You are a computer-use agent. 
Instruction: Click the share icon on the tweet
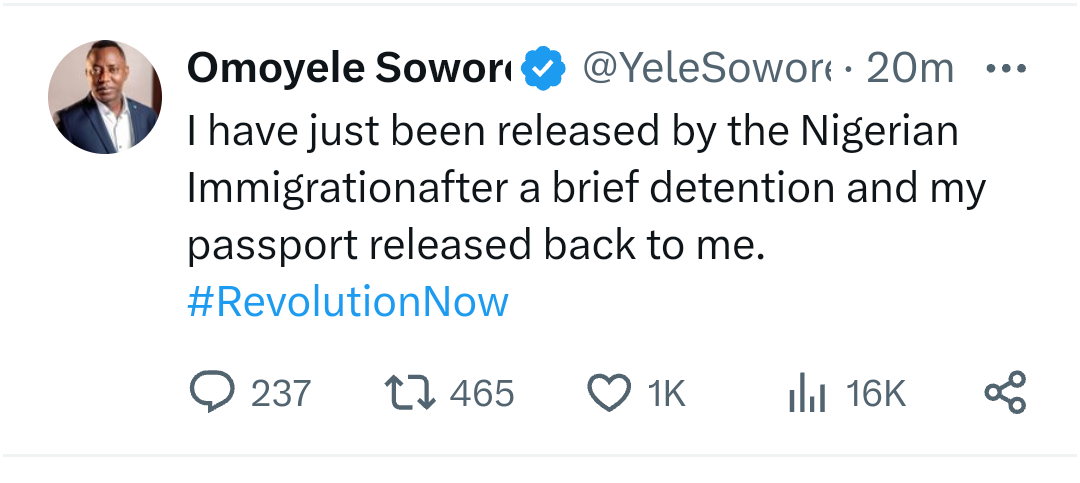click(1005, 393)
